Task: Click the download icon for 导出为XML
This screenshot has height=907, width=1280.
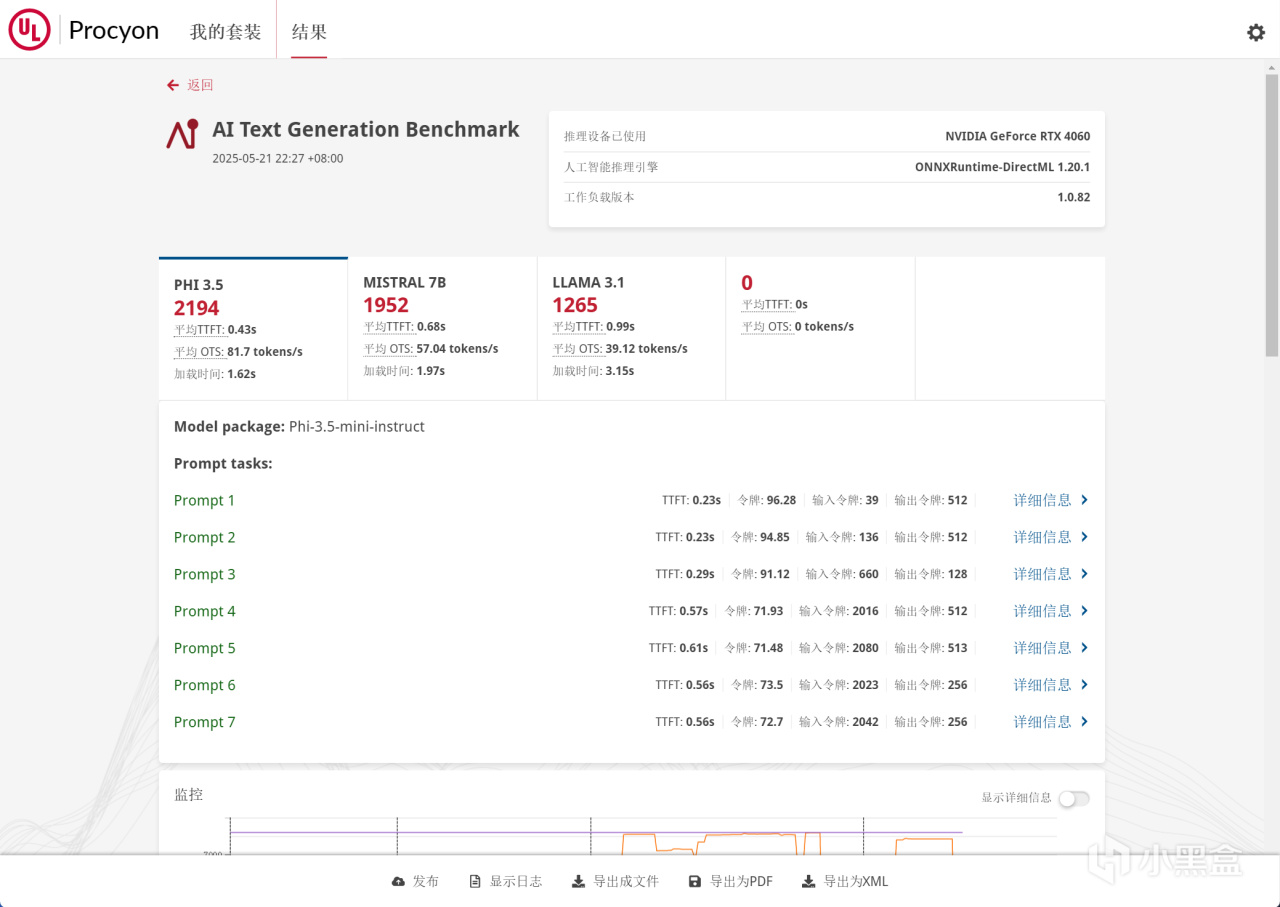Action: (x=808, y=881)
